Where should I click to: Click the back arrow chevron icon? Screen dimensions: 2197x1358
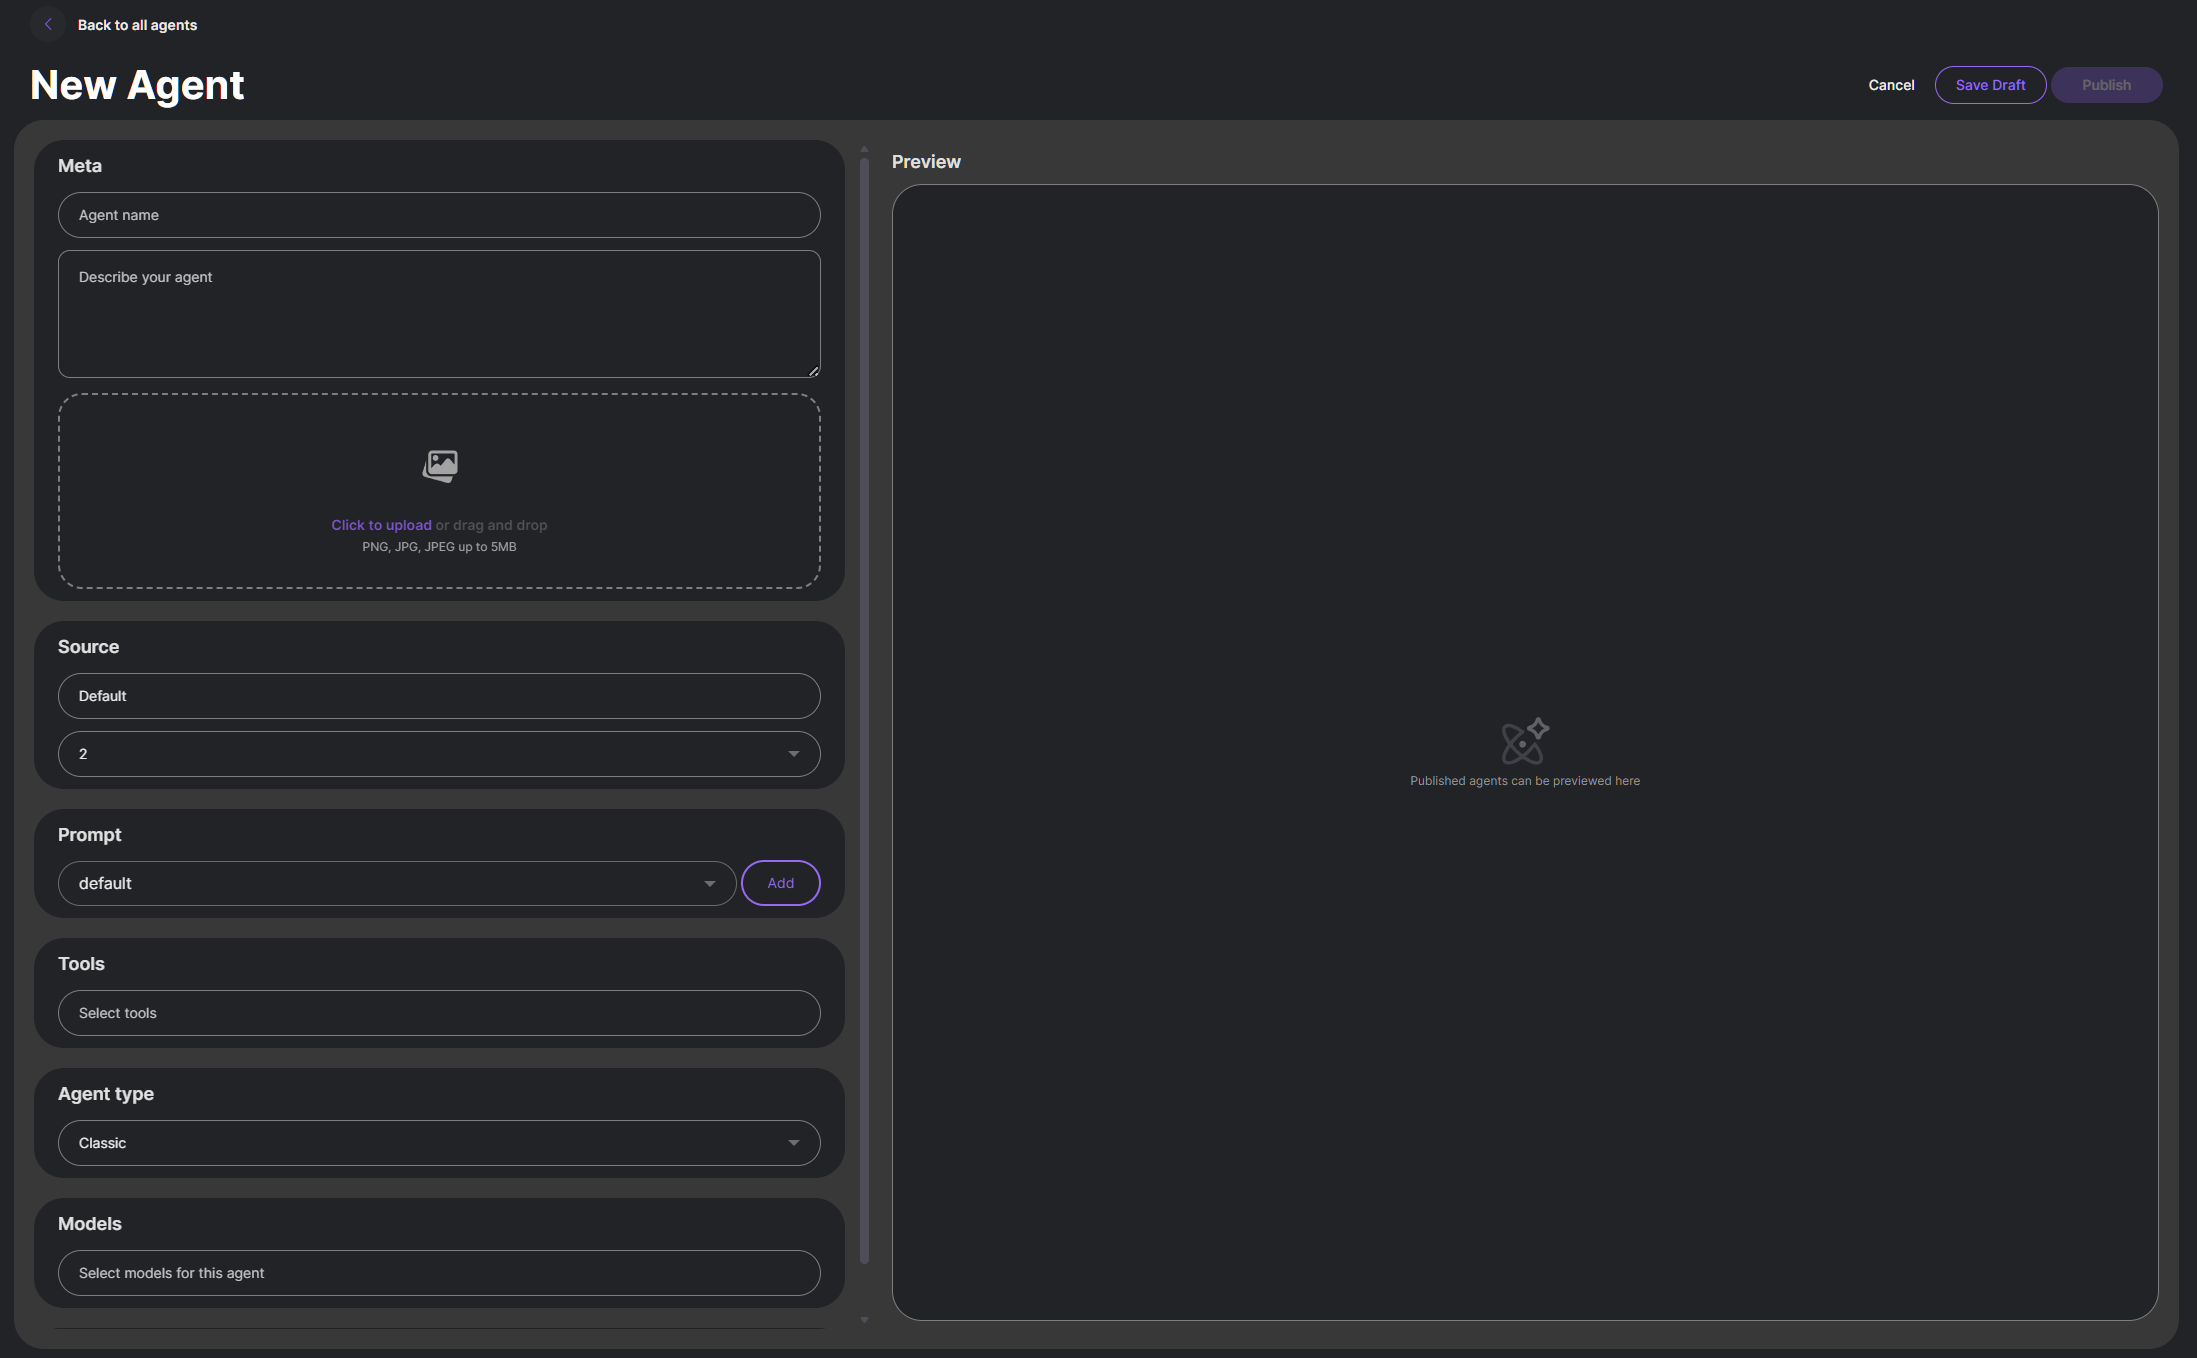[48, 24]
